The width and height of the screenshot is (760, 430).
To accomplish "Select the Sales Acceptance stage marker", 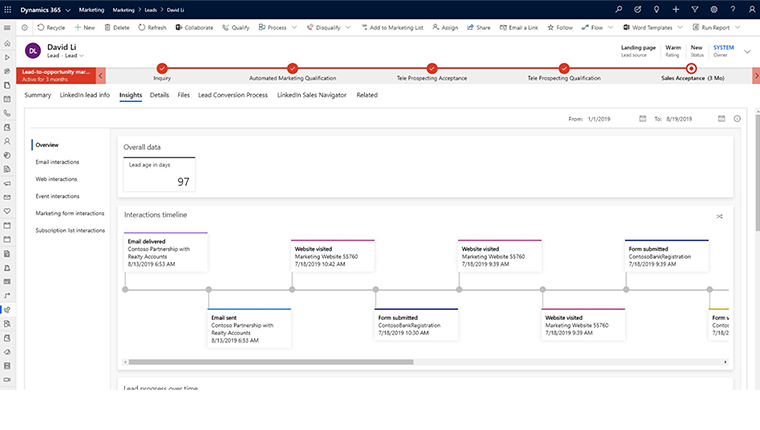I will [691, 67].
